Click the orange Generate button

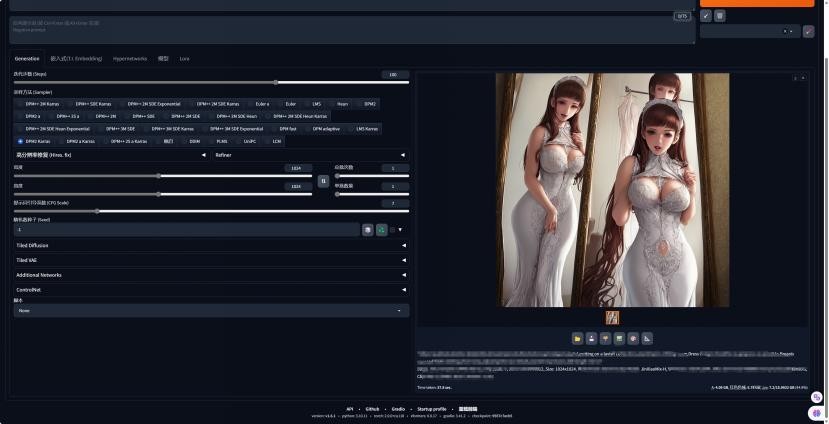[756, 3]
